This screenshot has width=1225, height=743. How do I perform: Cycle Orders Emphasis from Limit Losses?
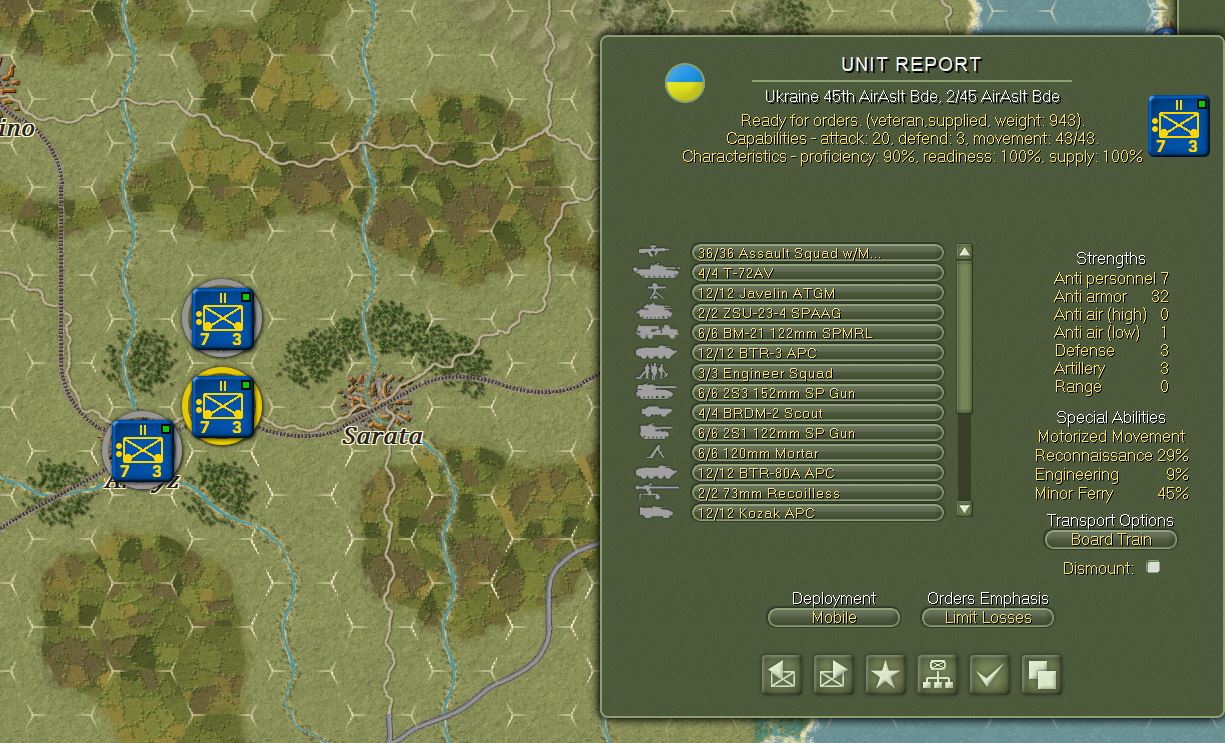(x=986, y=617)
